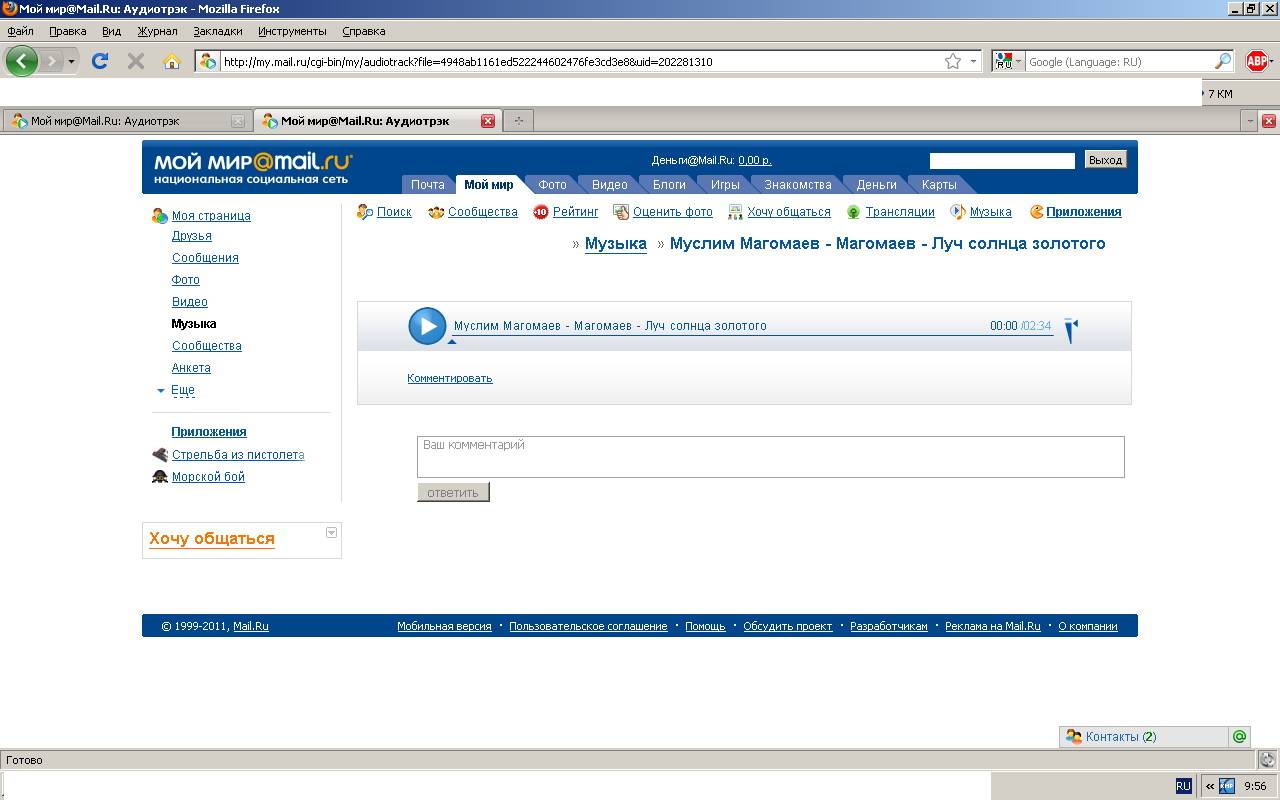The image size is (1280, 800).
Task: Open the Блоги tab
Action: click(x=669, y=184)
